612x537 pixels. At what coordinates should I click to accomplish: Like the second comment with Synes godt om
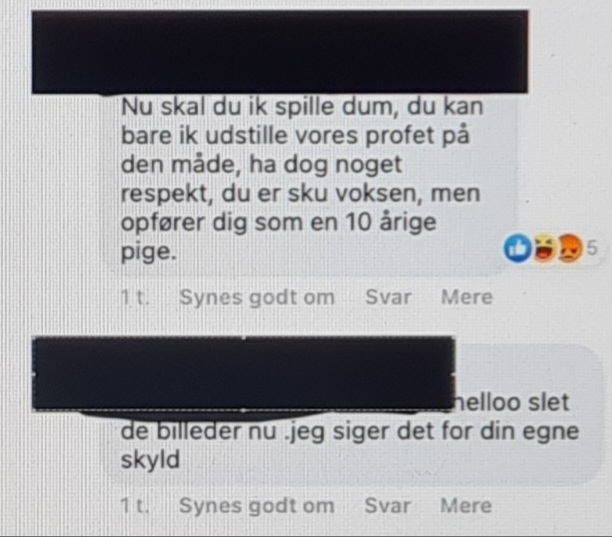(256, 506)
